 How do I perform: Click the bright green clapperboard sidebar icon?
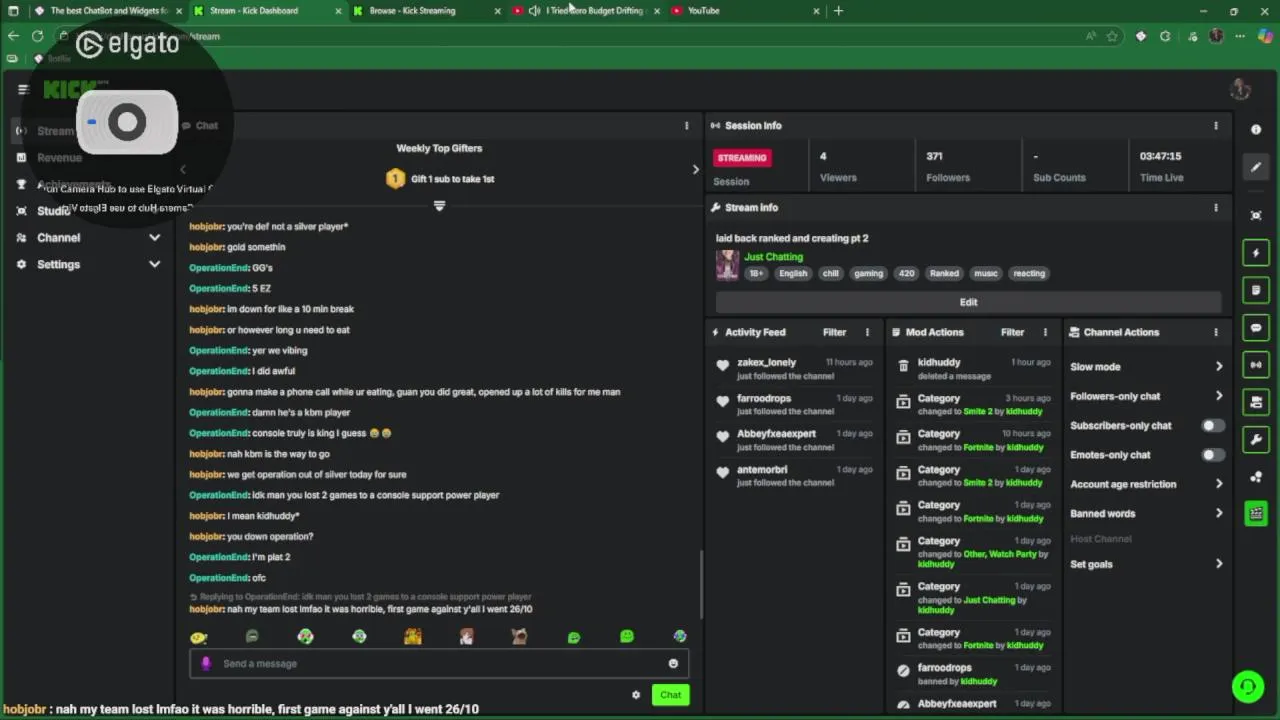(x=1256, y=514)
